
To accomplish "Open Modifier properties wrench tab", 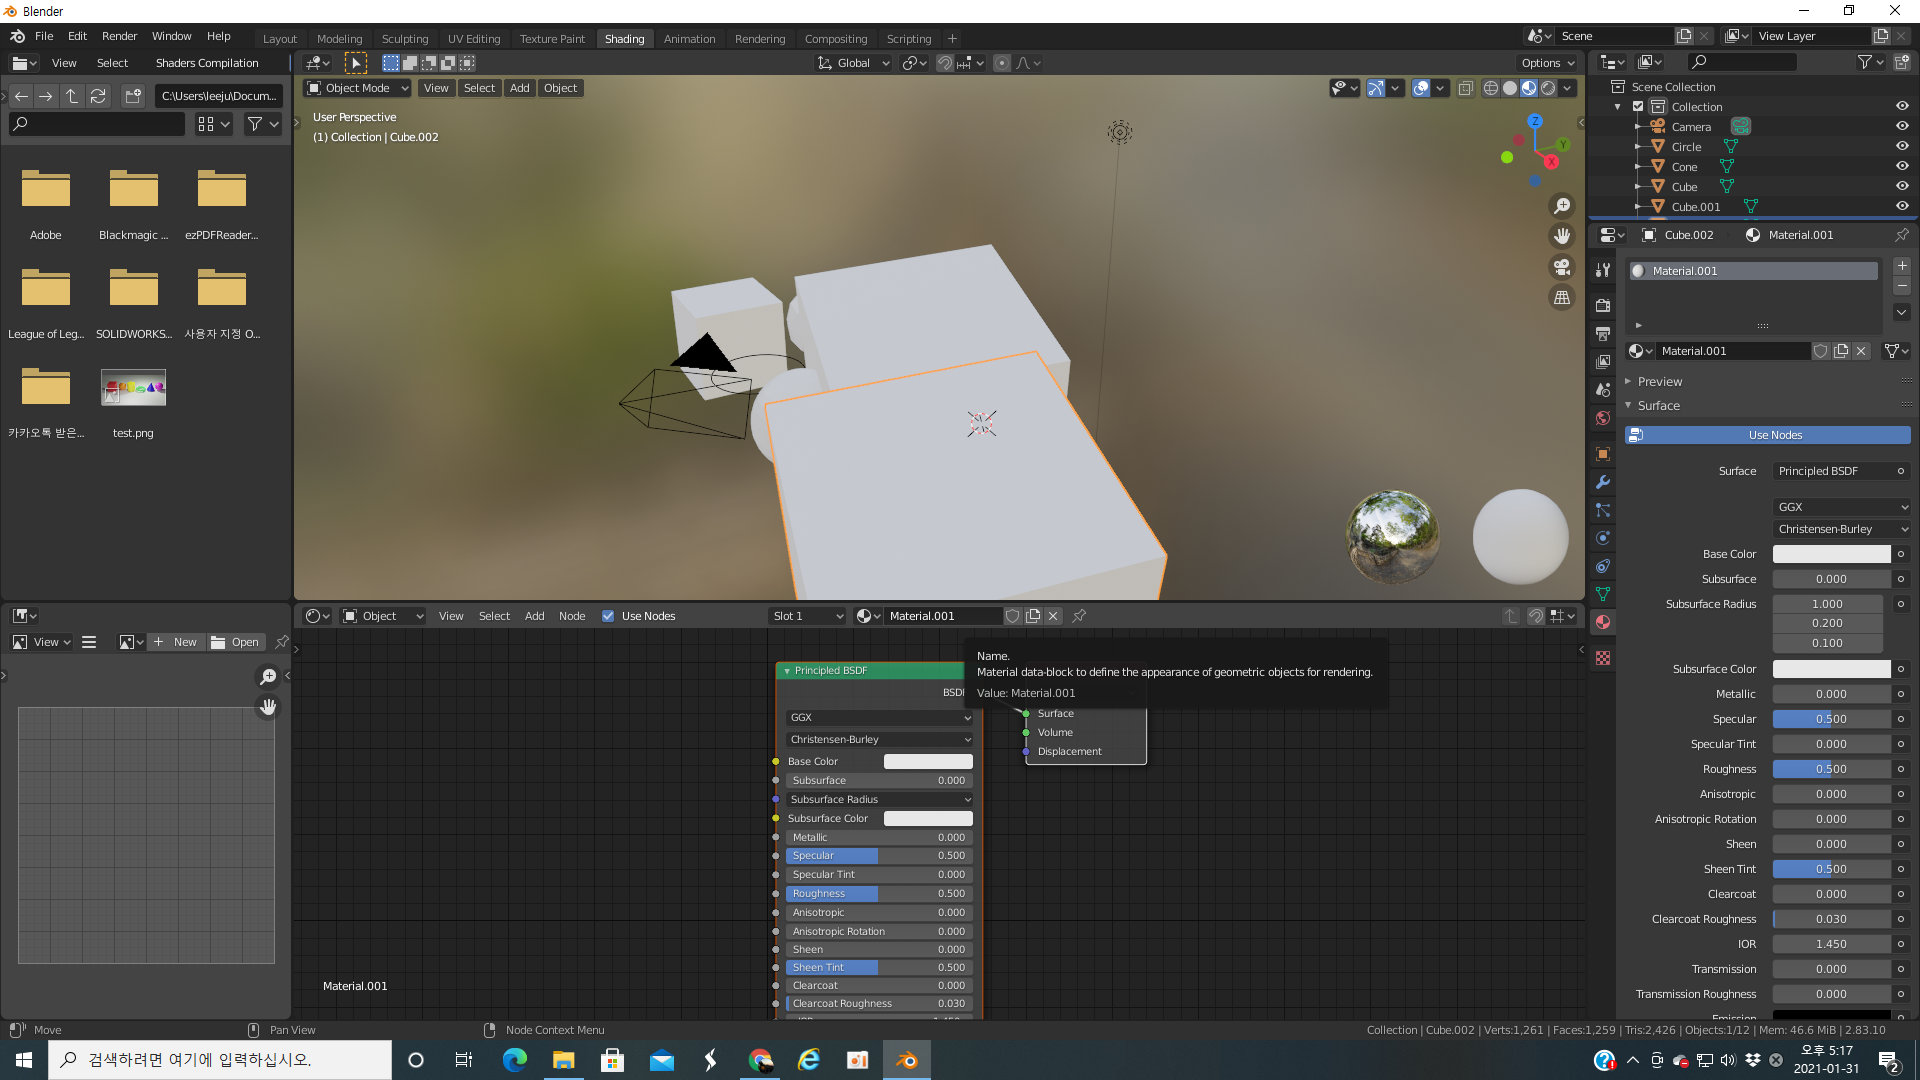I will pos(1603,482).
